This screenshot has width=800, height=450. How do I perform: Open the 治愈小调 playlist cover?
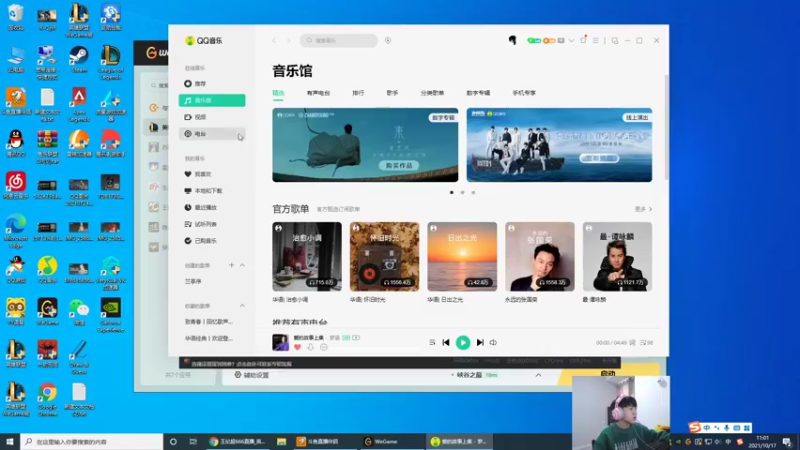[307, 257]
